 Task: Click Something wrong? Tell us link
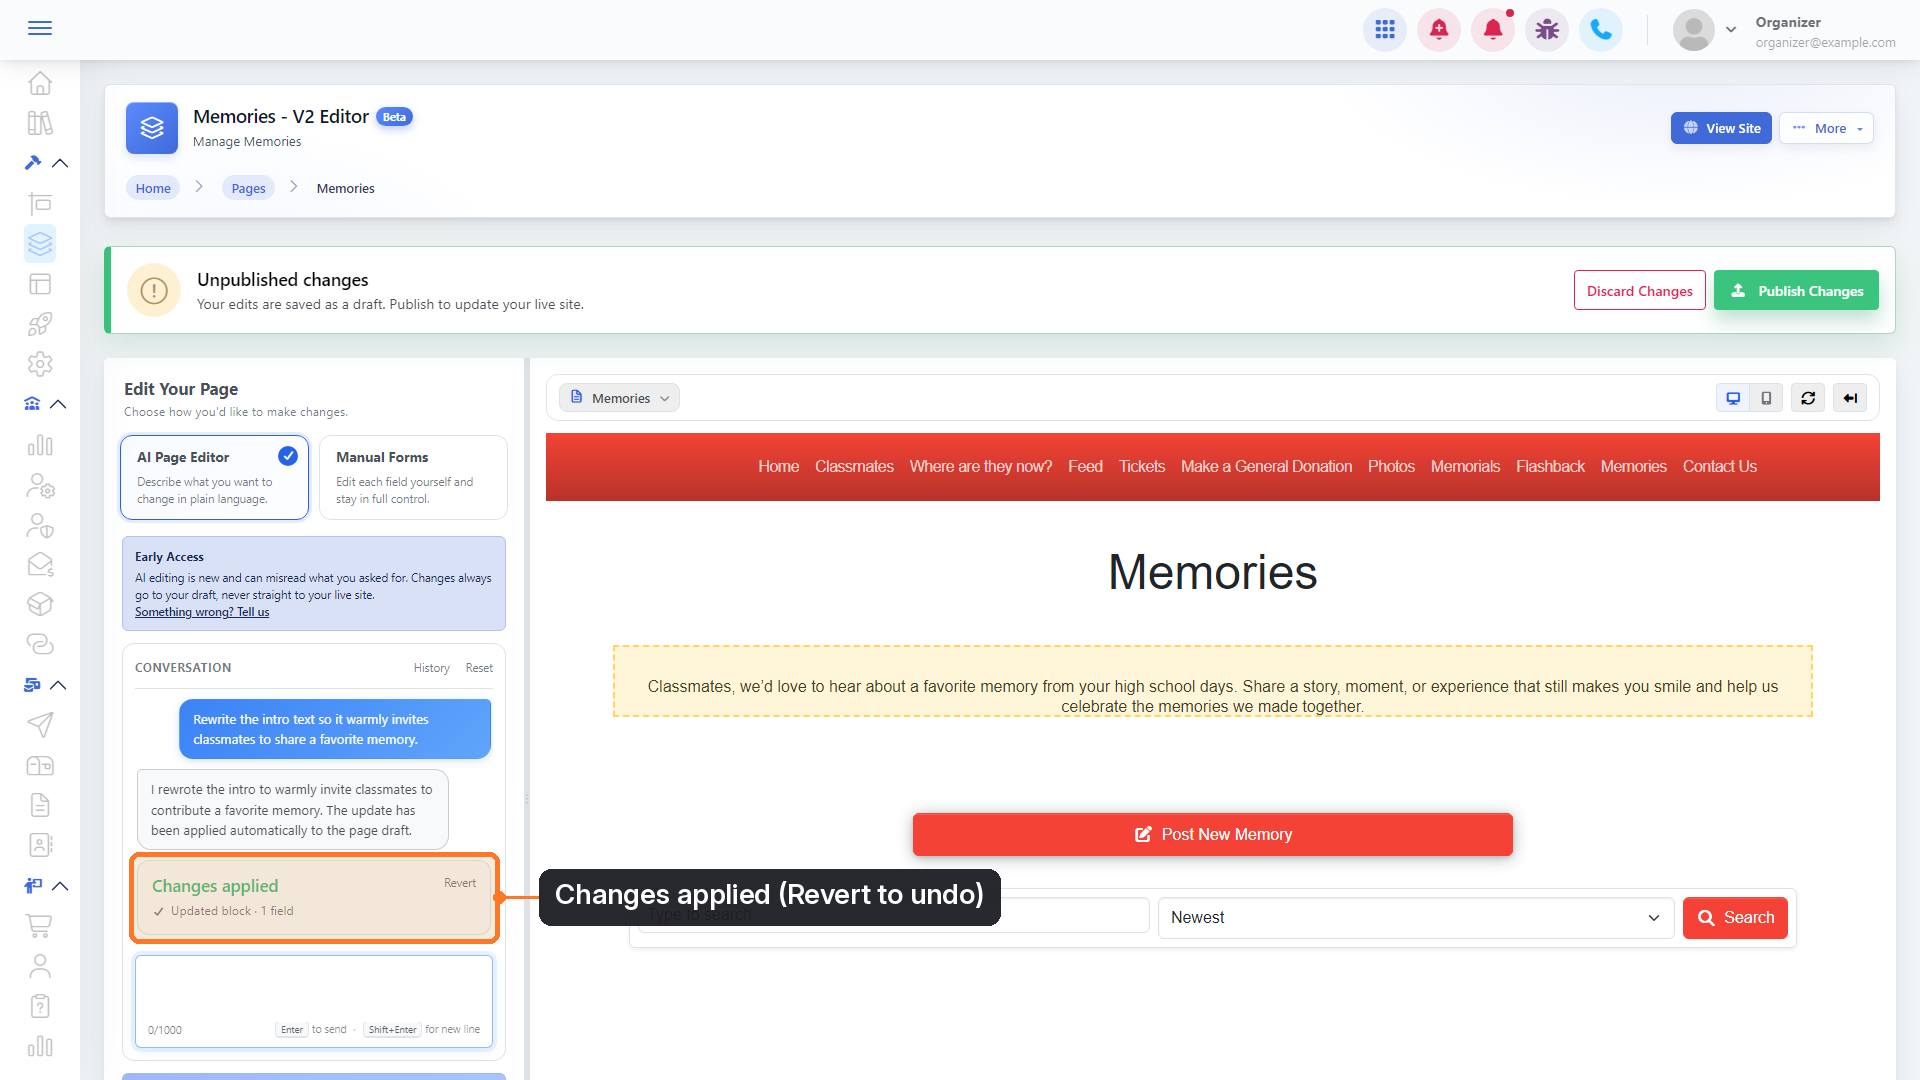202,612
